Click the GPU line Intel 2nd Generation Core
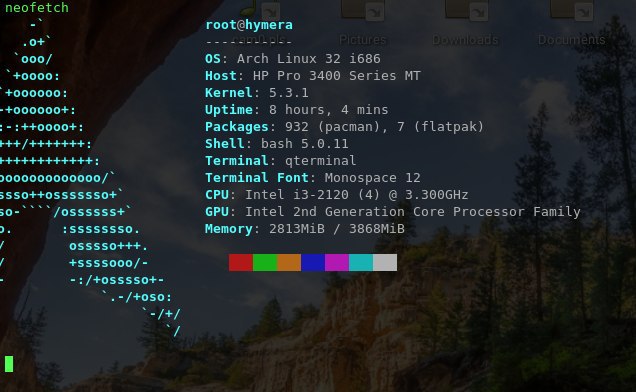The height and width of the screenshot is (392, 636). click(393, 212)
